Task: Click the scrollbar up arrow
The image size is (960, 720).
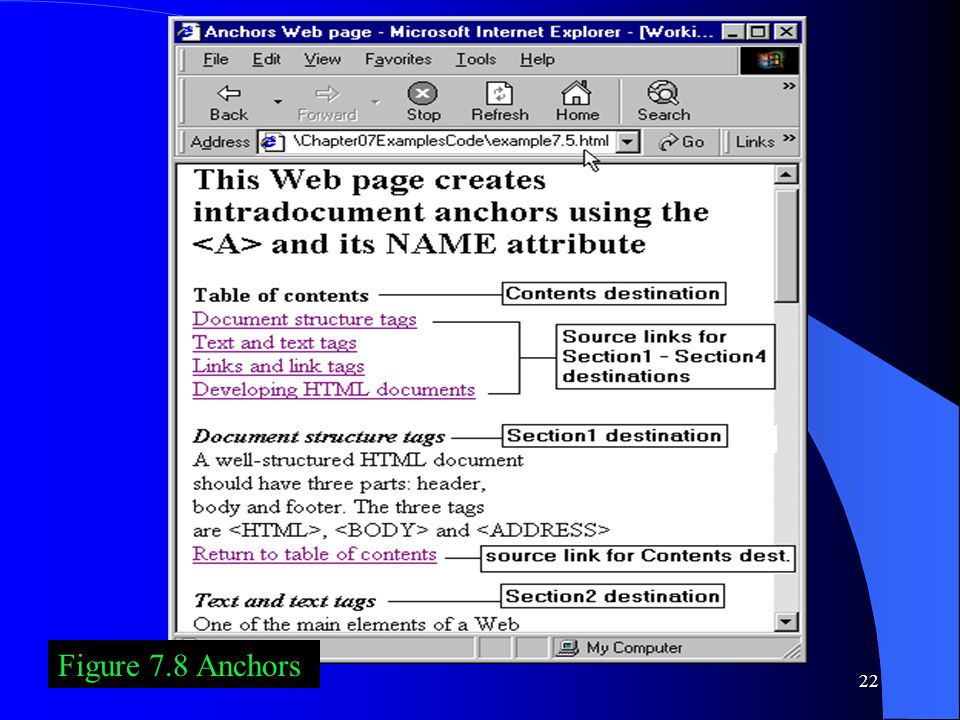Action: 786,174
